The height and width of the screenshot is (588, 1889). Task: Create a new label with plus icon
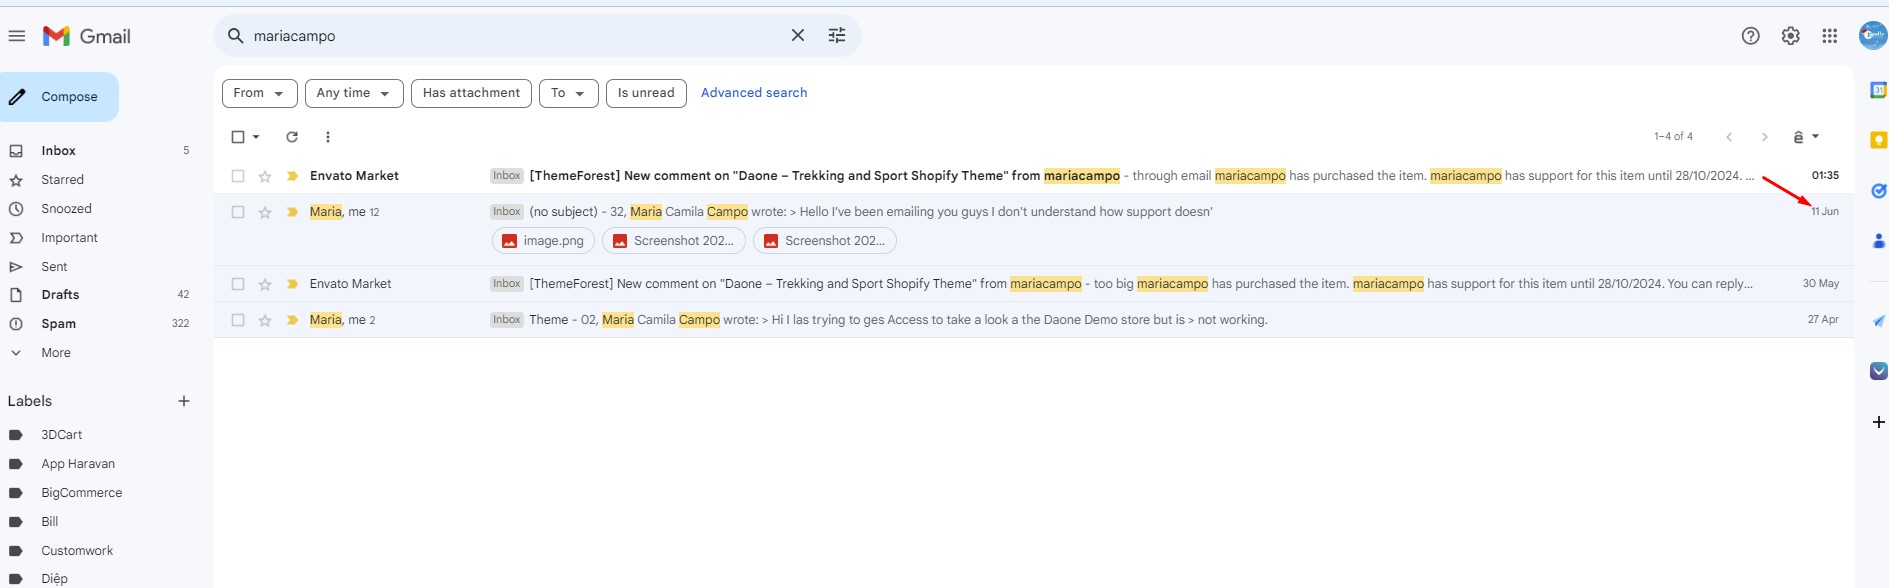click(184, 401)
